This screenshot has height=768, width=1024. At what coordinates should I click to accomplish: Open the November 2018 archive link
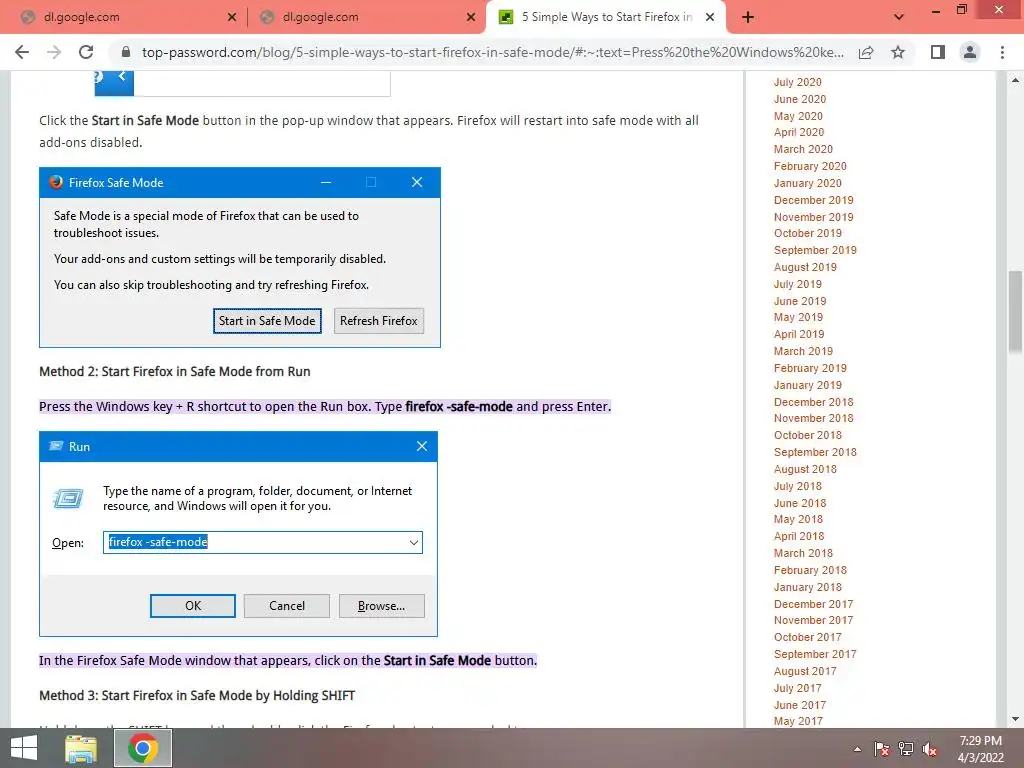814,418
